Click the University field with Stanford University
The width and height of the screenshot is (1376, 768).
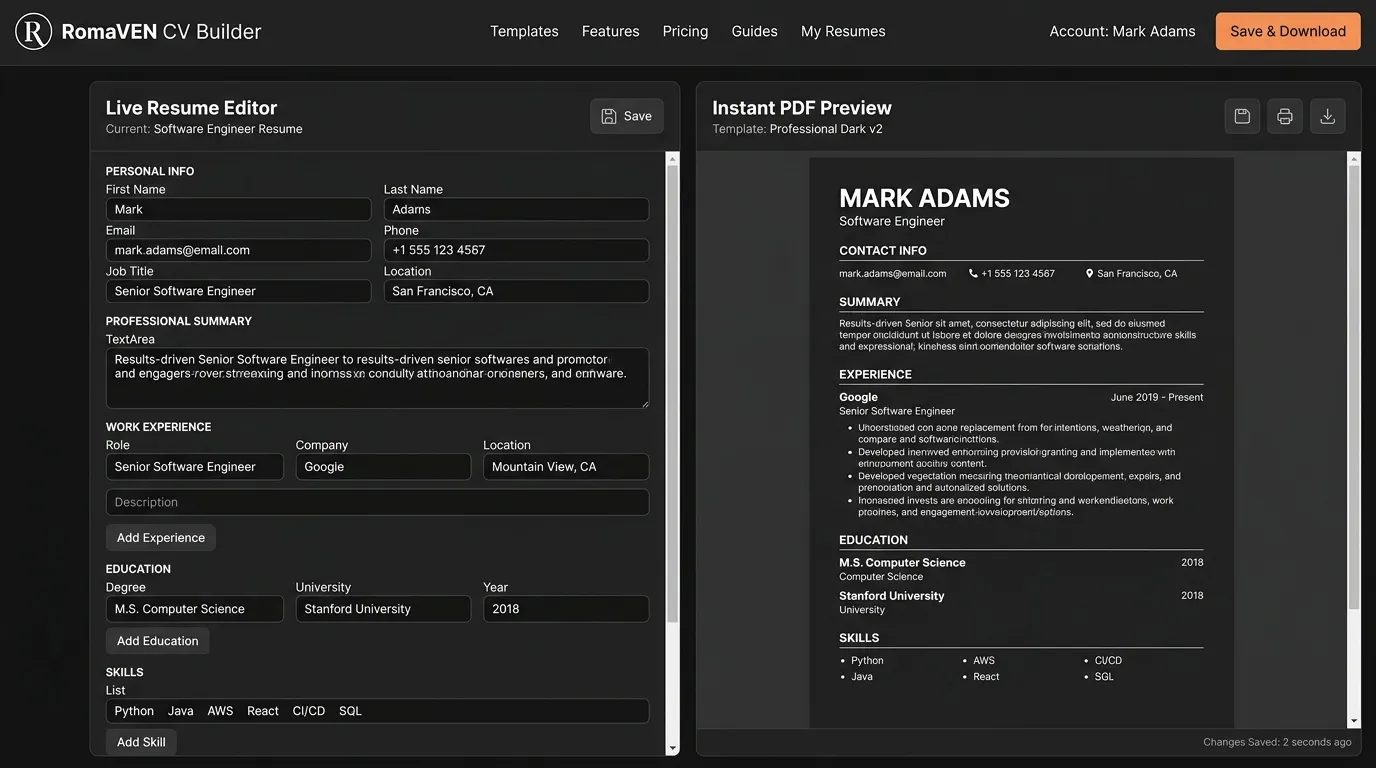click(383, 609)
